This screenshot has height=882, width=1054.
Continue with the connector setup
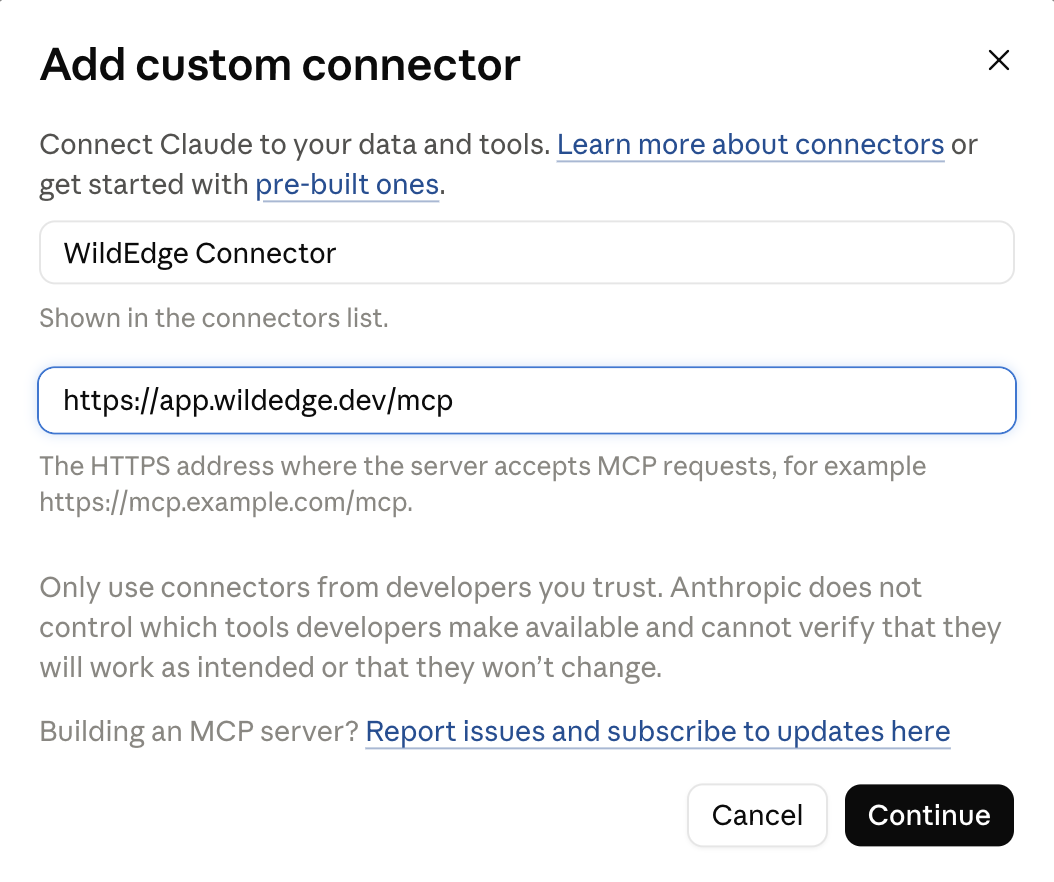(x=929, y=815)
